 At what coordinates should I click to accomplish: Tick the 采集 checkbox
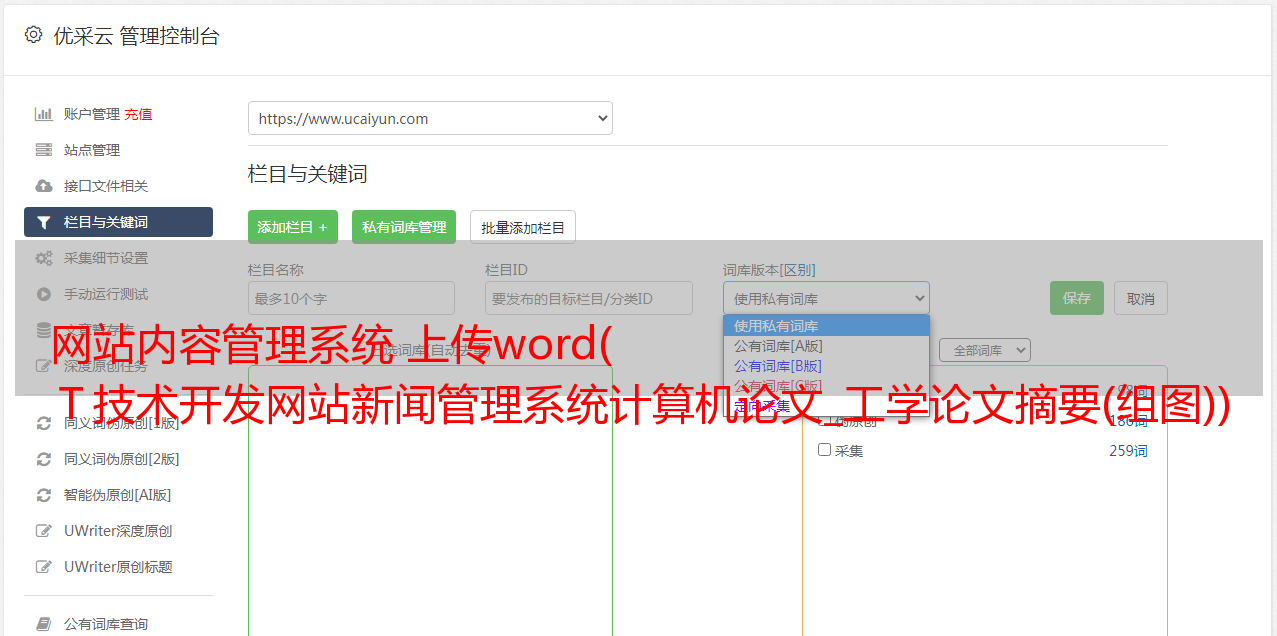pos(824,450)
